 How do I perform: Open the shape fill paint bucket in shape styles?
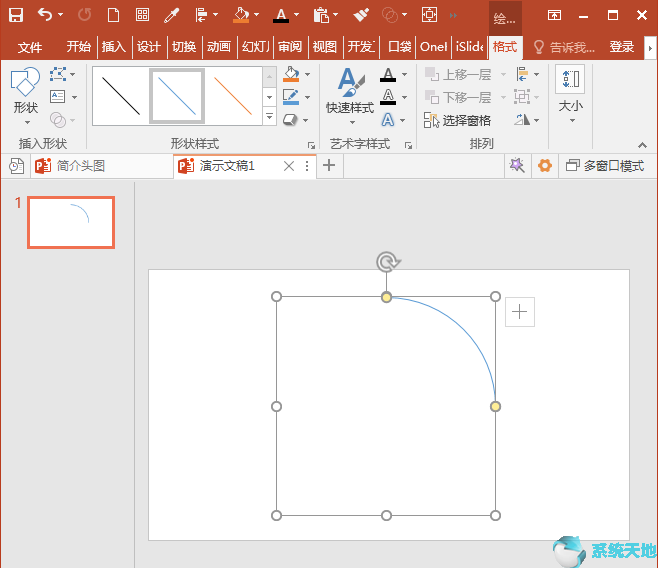coord(291,74)
